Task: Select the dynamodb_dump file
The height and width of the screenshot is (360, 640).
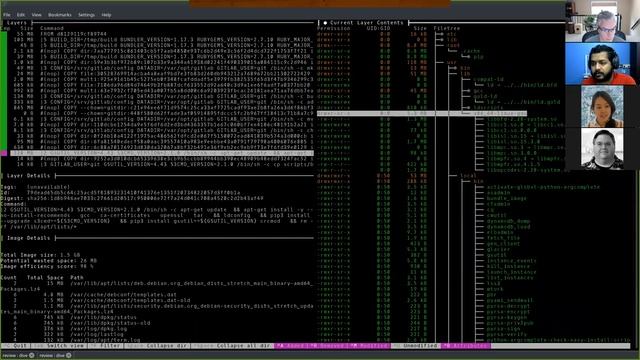Action: (x=508, y=221)
